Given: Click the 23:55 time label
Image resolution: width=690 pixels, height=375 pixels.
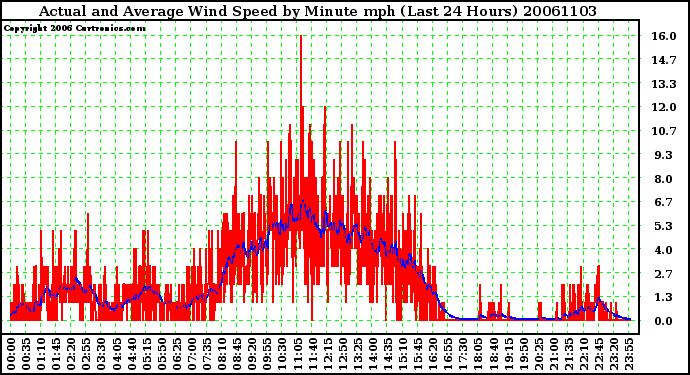Looking at the screenshot, I should pos(629,354).
